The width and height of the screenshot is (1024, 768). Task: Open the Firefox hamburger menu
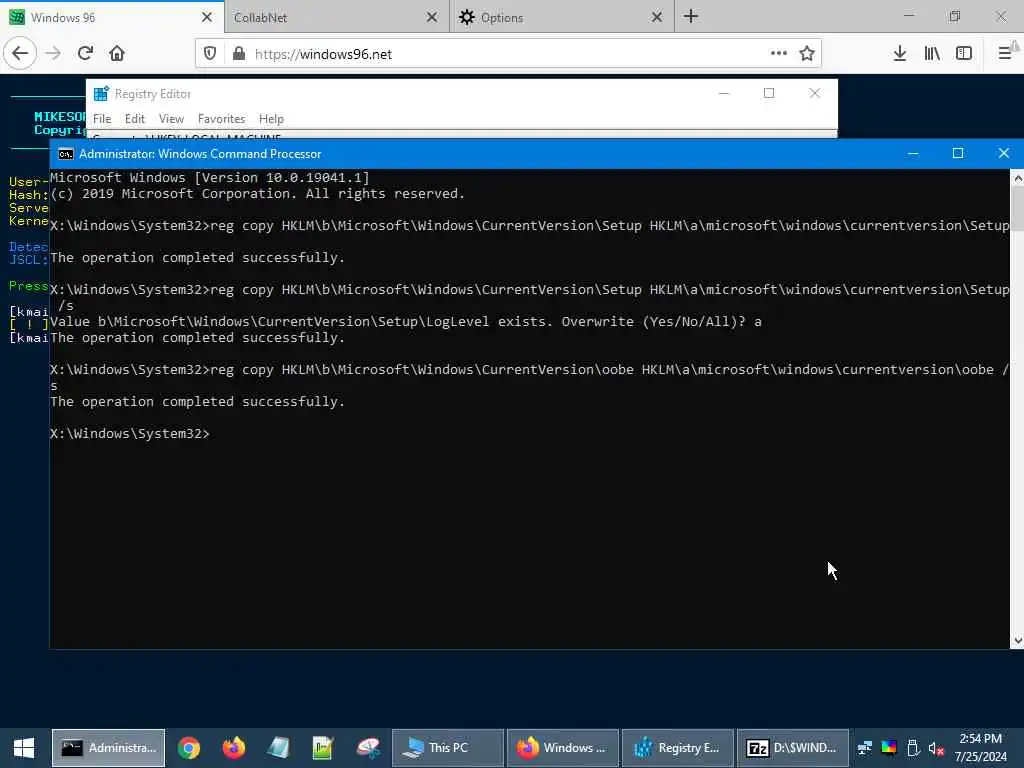[x=1006, y=54]
